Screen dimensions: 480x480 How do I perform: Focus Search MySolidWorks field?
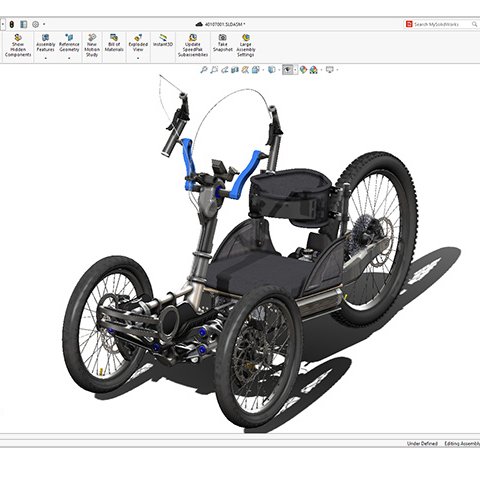441,24
